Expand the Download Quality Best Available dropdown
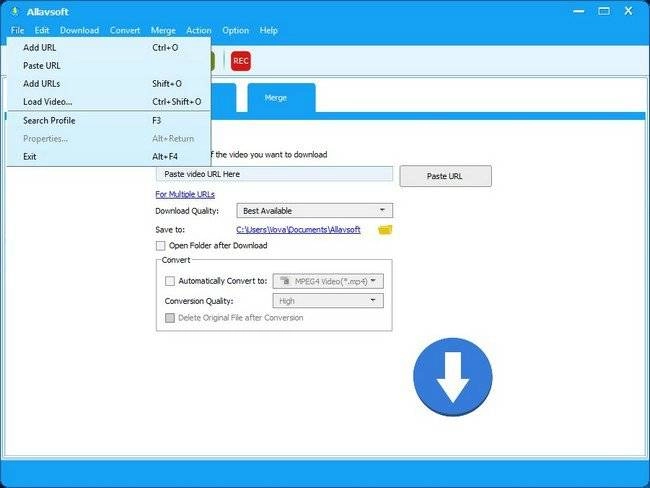 click(315, 211)
